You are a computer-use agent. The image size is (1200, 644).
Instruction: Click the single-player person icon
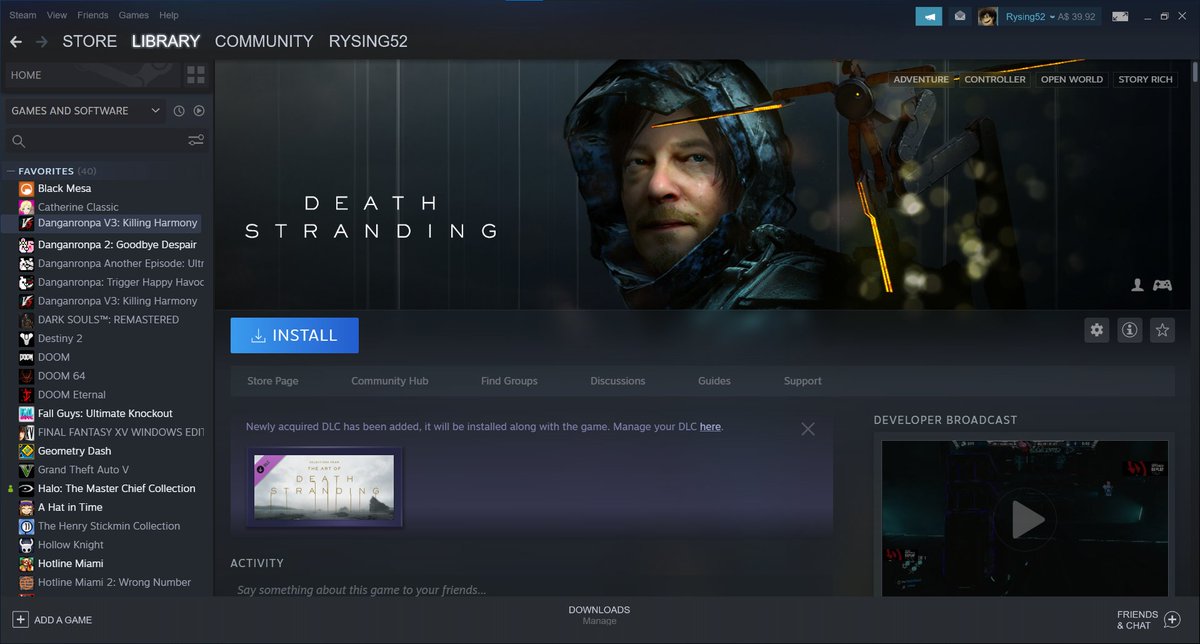coord(1137,285)
